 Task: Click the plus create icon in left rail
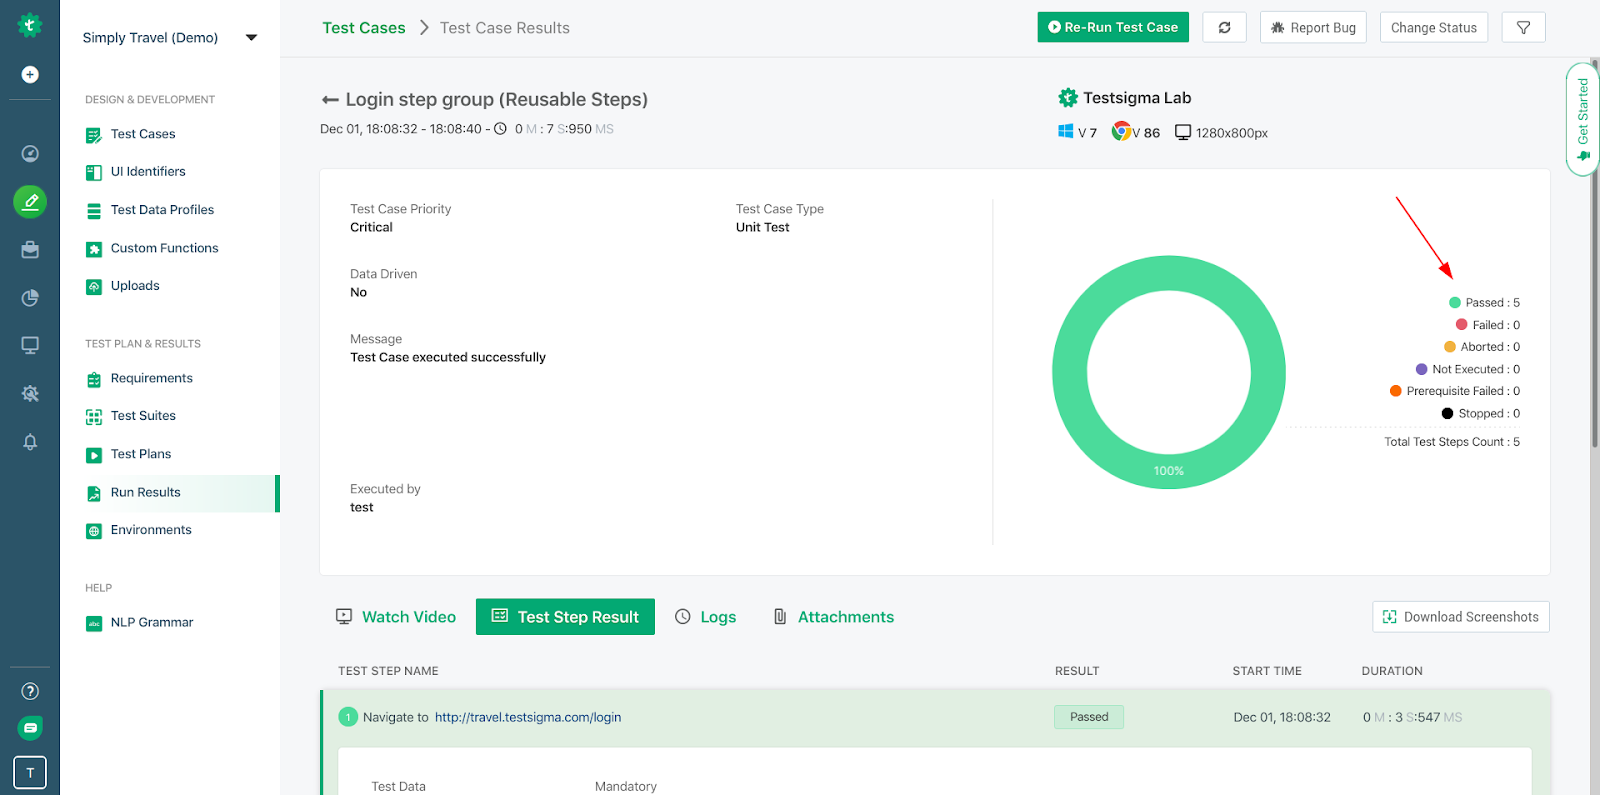click(30, 74)
